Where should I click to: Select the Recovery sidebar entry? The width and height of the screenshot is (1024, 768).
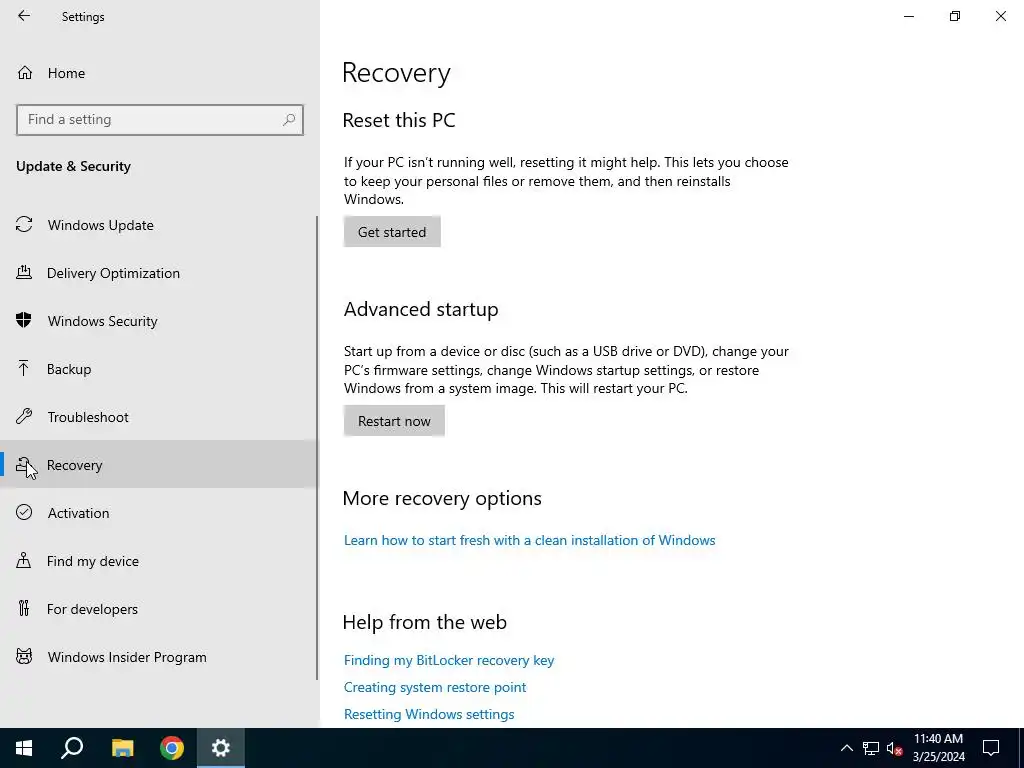159,464
